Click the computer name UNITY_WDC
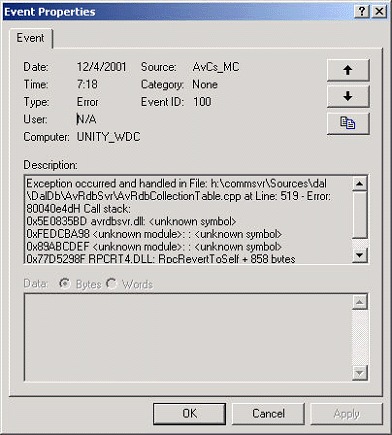The width and height of the screenshot is (392, 435). point(109,137)
